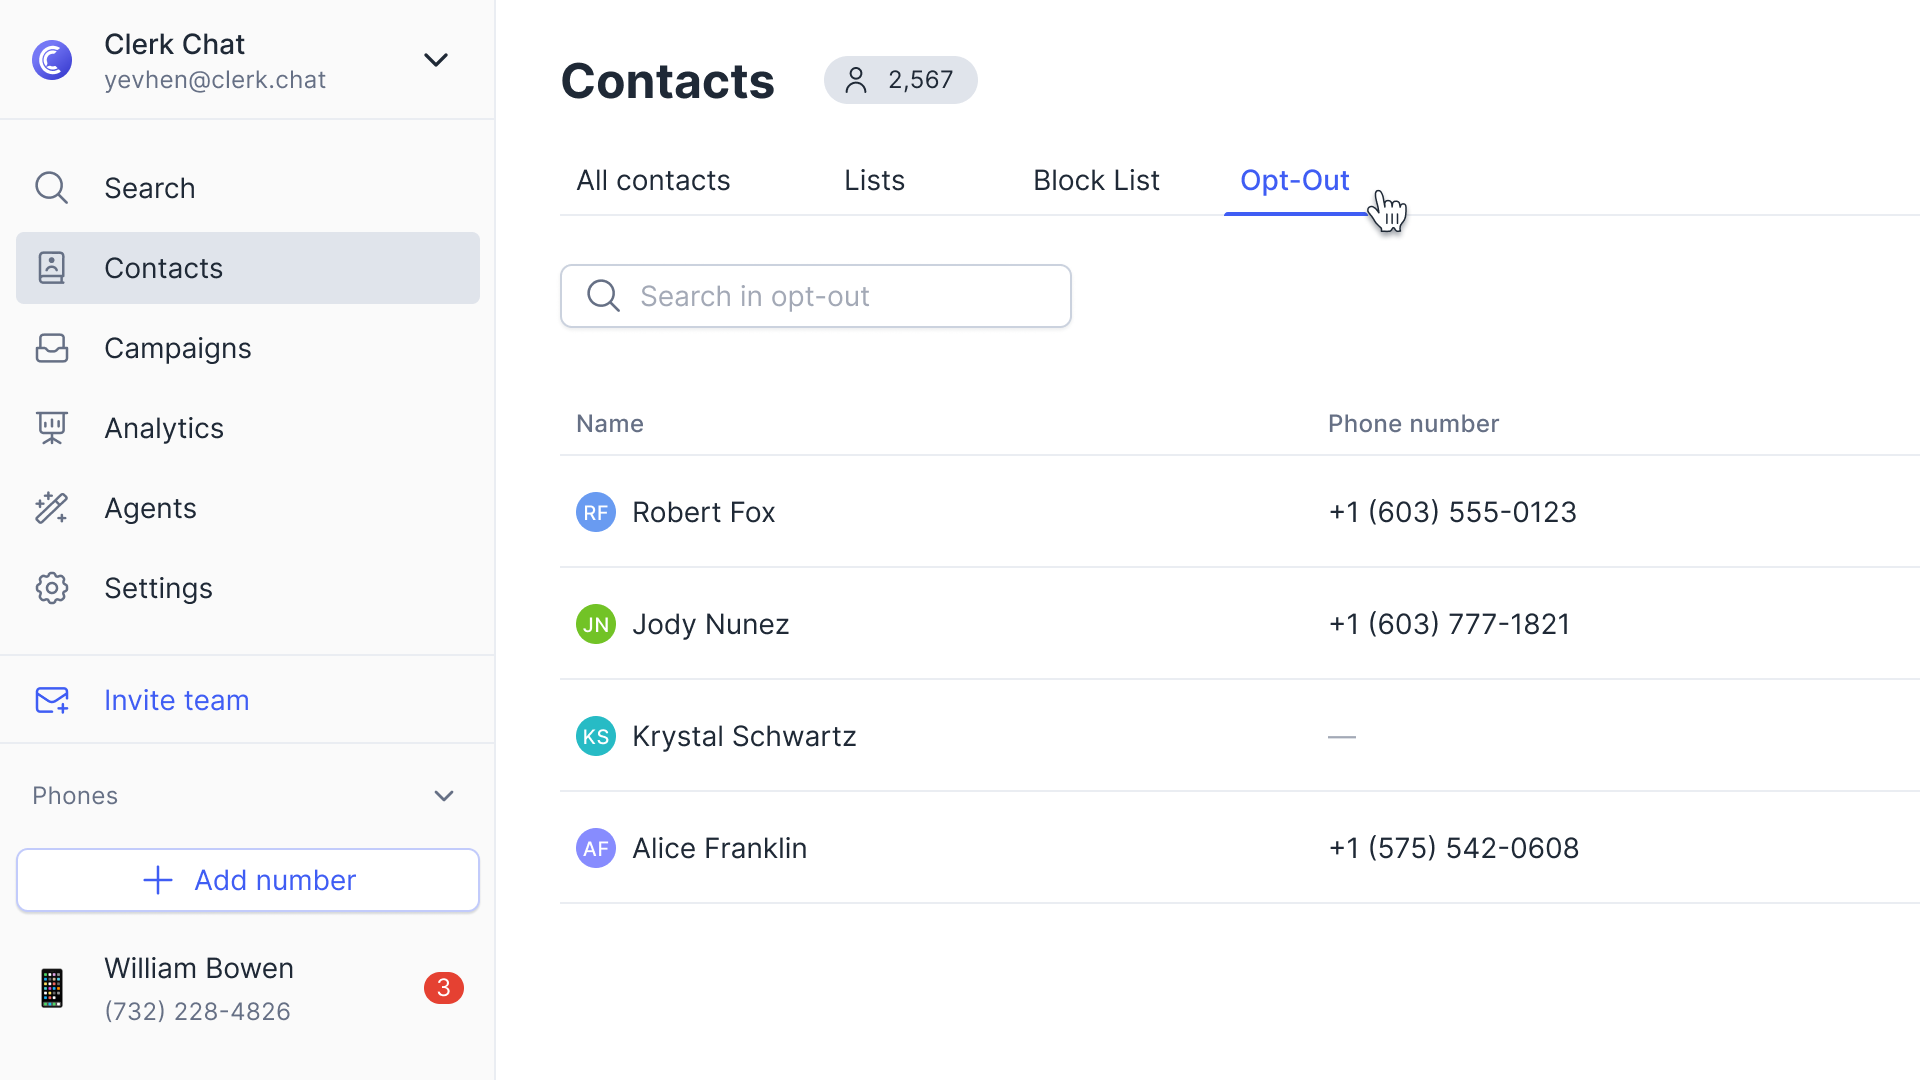This screenshot has width=1920, height=1080.
Task: Expand the workspace account dropdown
Action: click(436, 59)
